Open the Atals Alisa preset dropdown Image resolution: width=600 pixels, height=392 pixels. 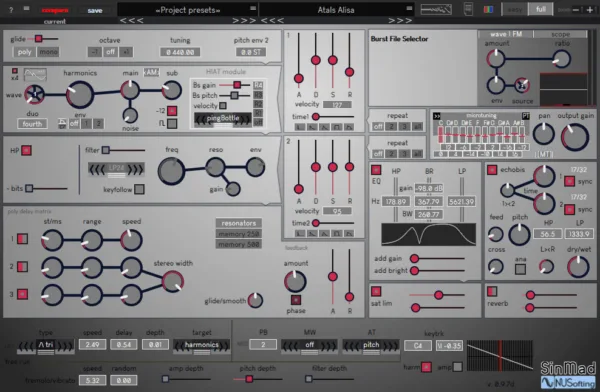[x=336, y=10]
